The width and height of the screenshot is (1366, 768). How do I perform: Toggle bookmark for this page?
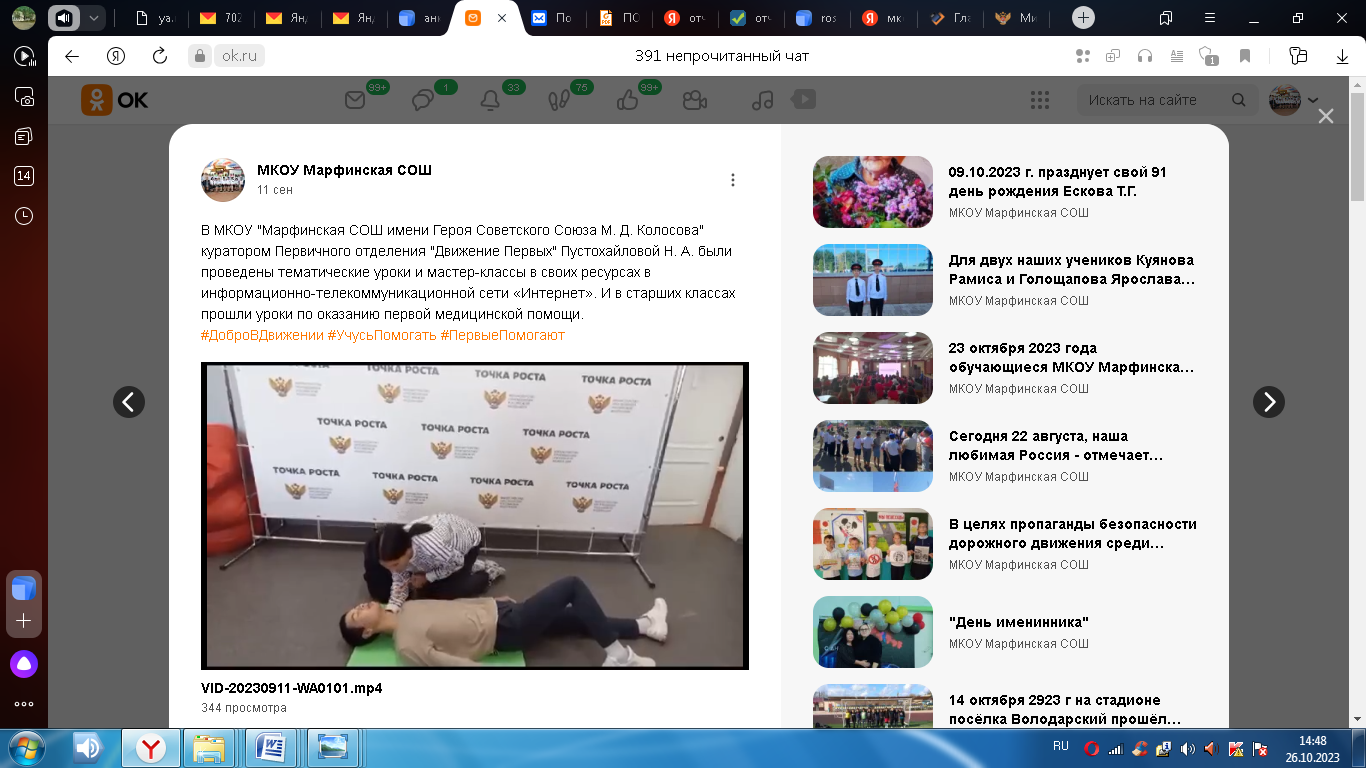click(1245, 56)
